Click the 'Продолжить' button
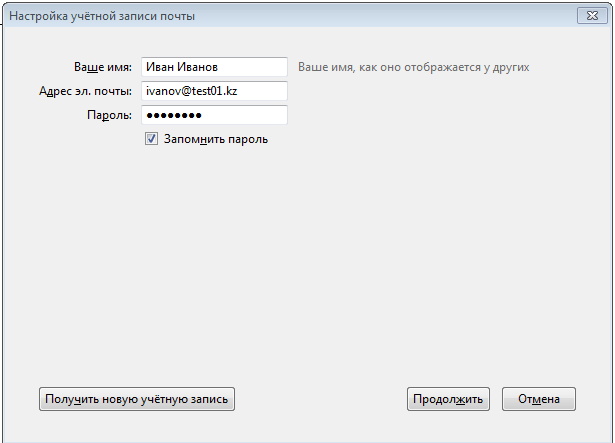 click(448, 399)
